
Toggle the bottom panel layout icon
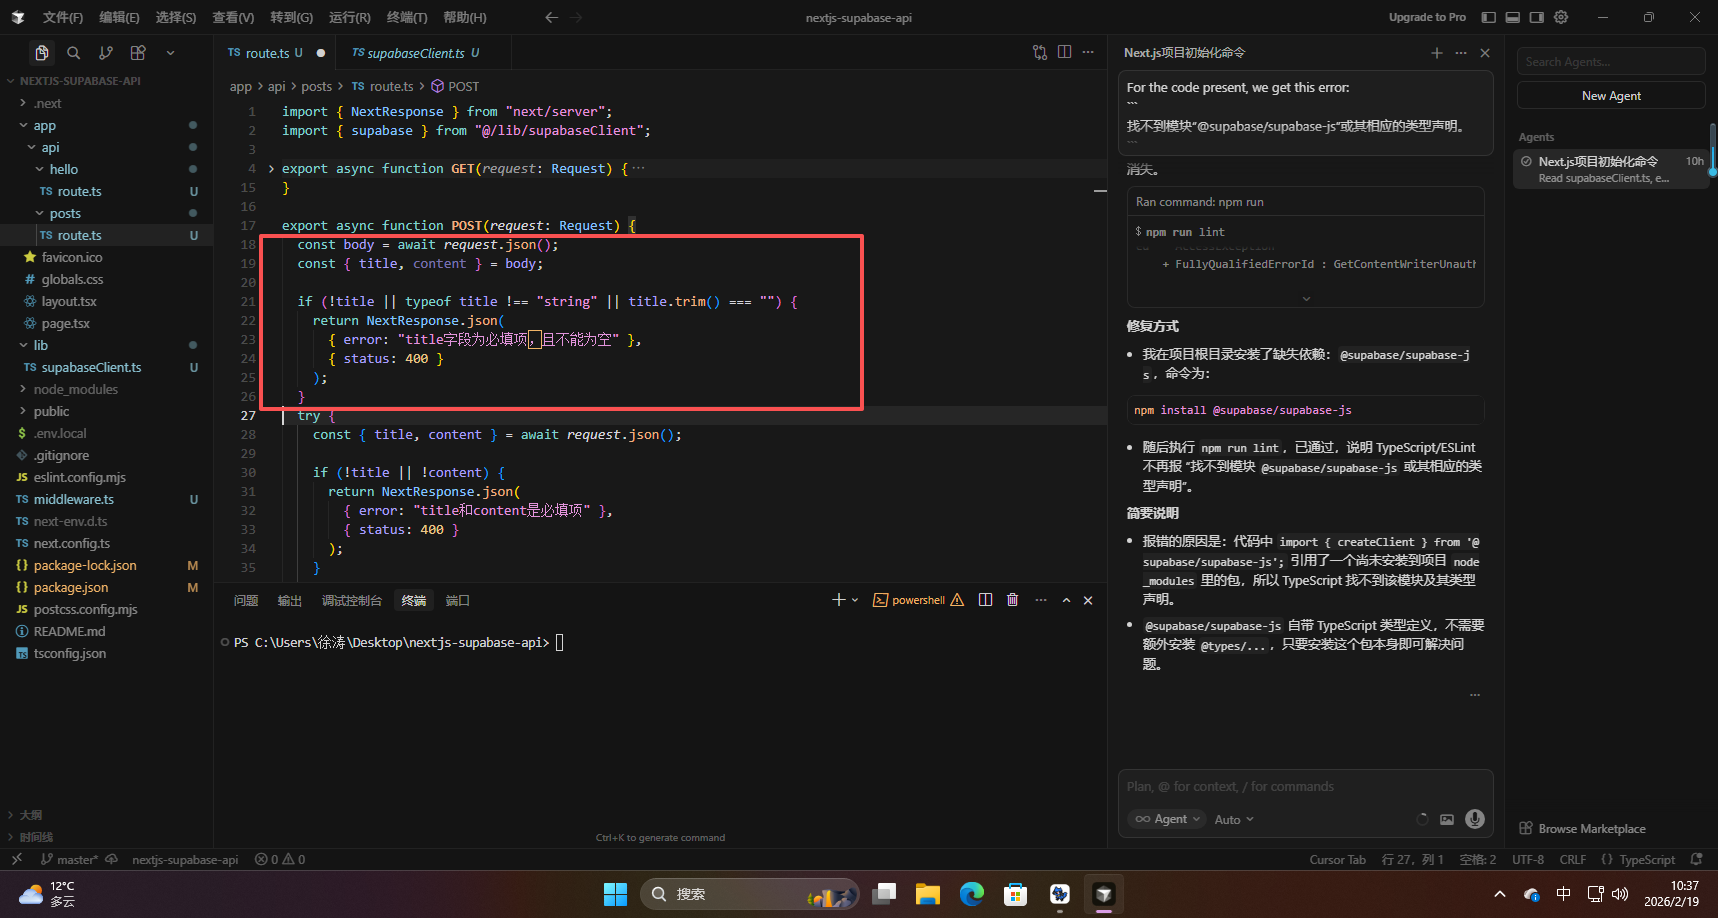coord(1512,17)
